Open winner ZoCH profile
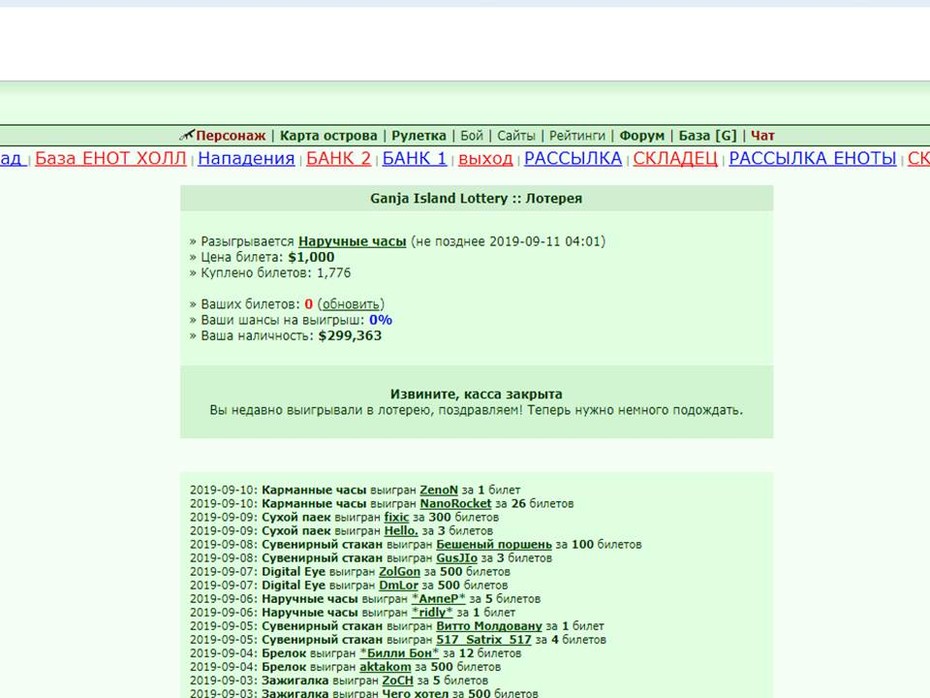 [x=397, y=680]
